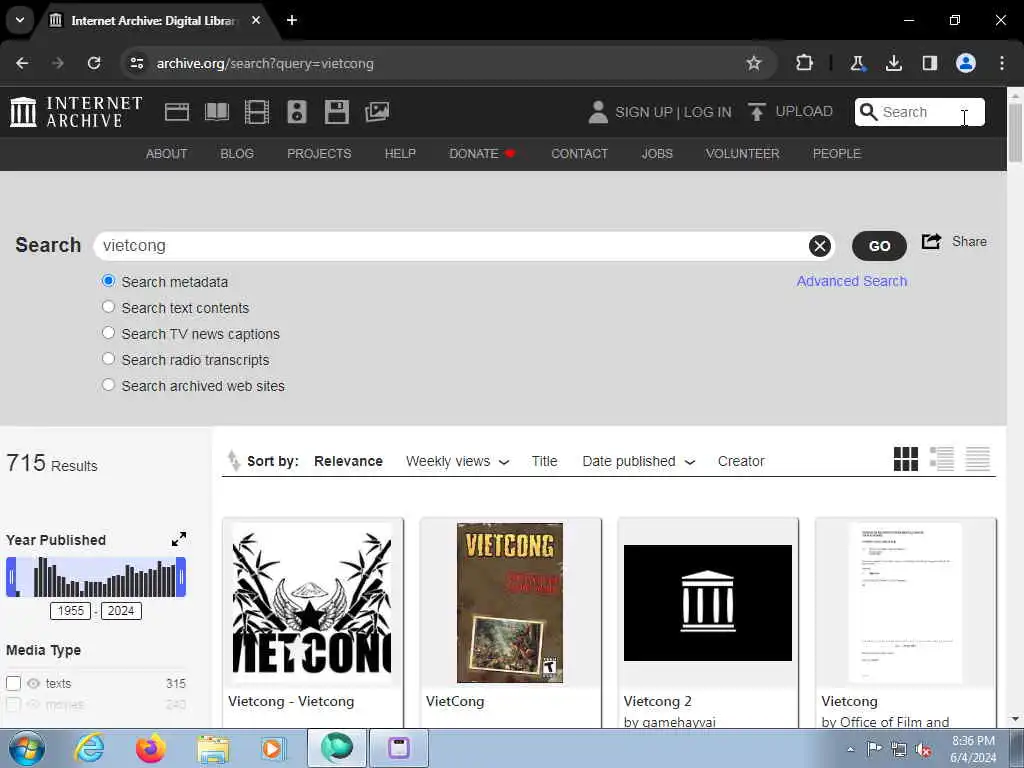Open the ABOUT menu item

pos(167,154)
